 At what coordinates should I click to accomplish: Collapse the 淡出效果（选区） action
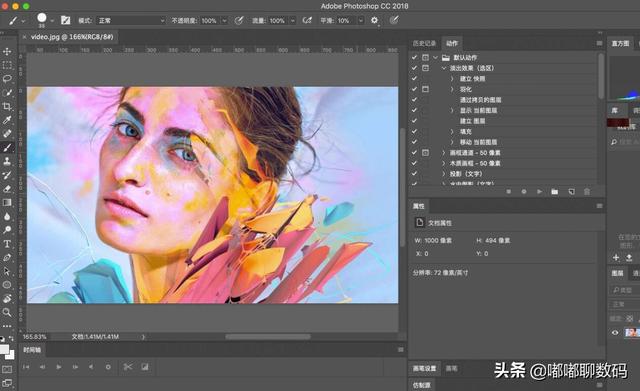click(x=444, y=68)
